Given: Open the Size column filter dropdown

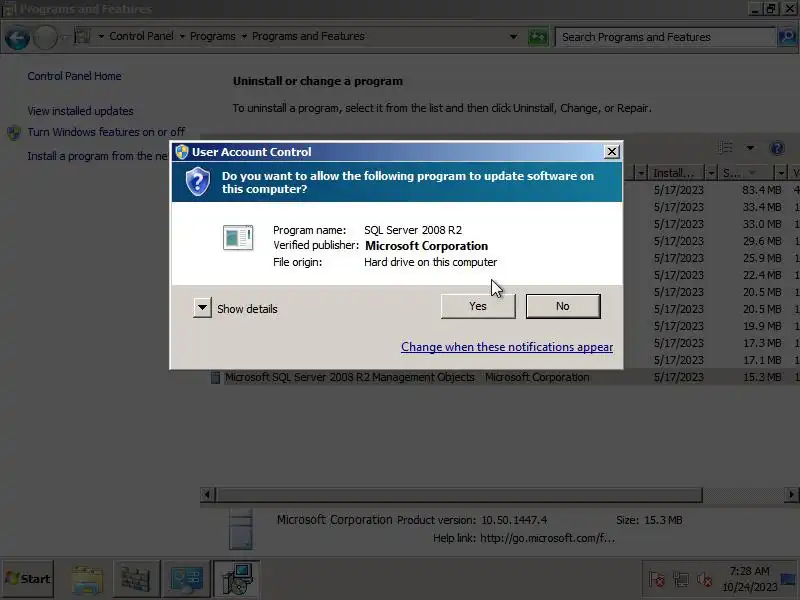Looking at the screenshot, I should tap(781, 173).
